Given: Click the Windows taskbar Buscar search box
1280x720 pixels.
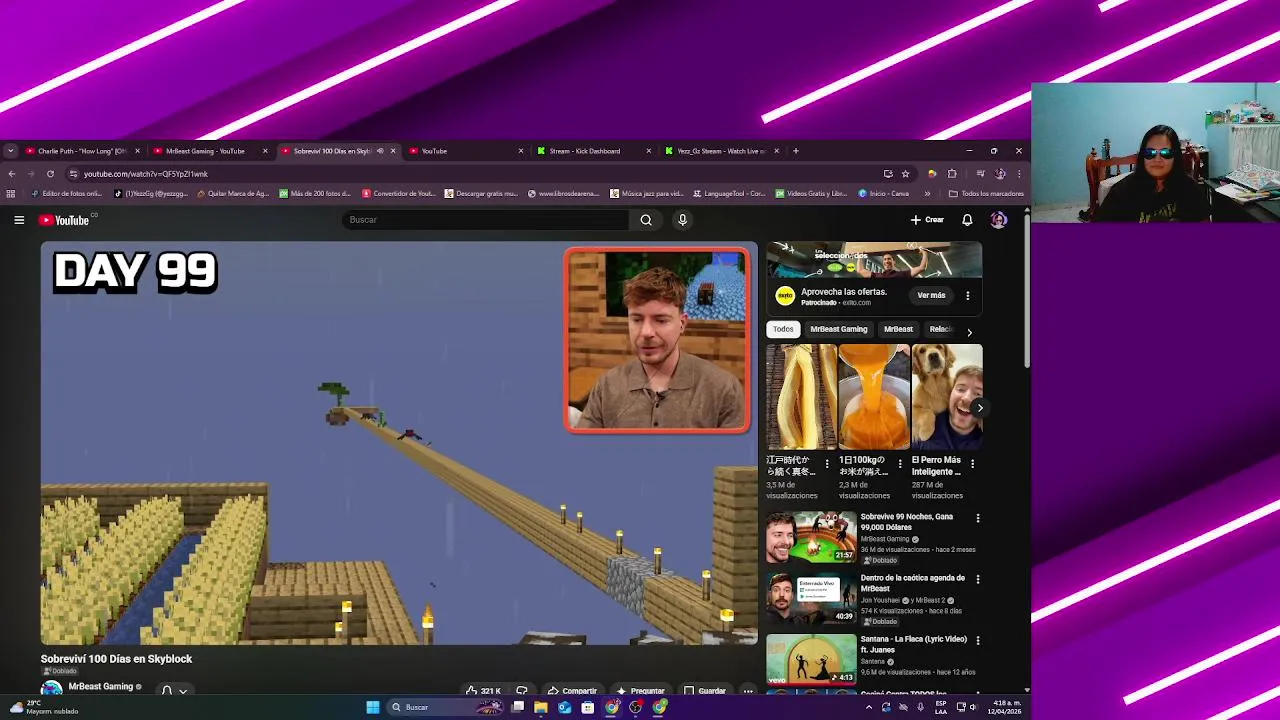Looking at the screenshot, I should click(447, 707).
